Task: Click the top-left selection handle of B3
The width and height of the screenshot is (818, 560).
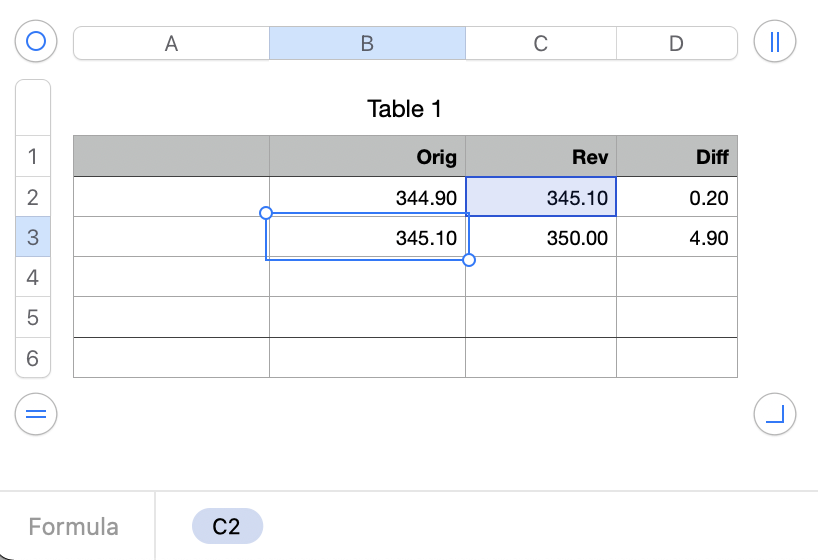Action: pos(266,213)
